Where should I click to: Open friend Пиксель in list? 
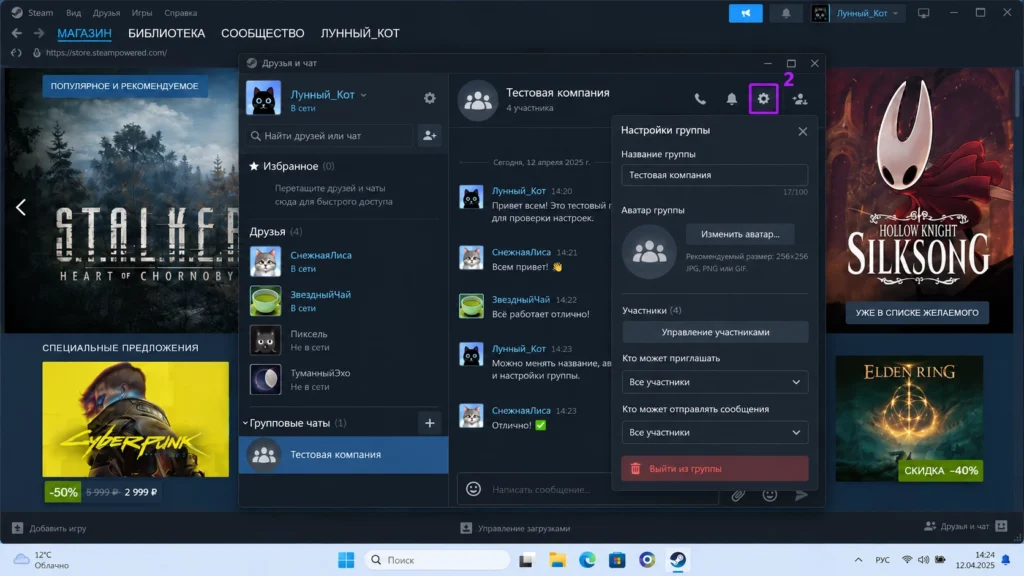click(344, 340)
